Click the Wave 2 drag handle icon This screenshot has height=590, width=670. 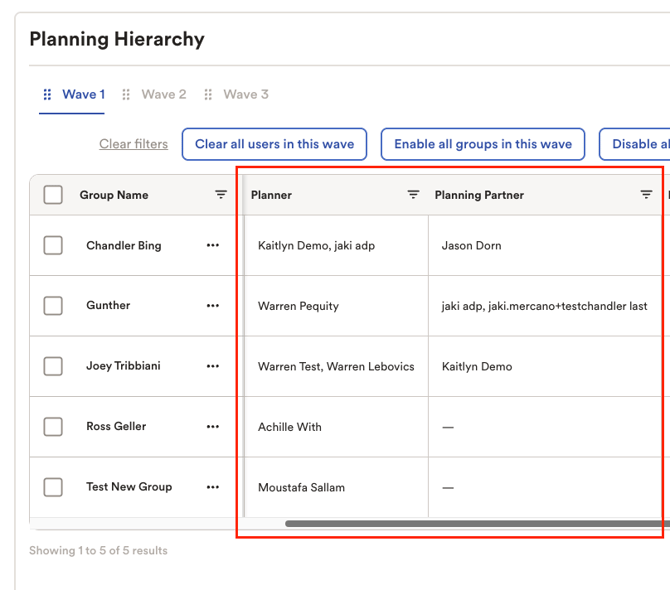pyautogui.click(x=126, y=94)
